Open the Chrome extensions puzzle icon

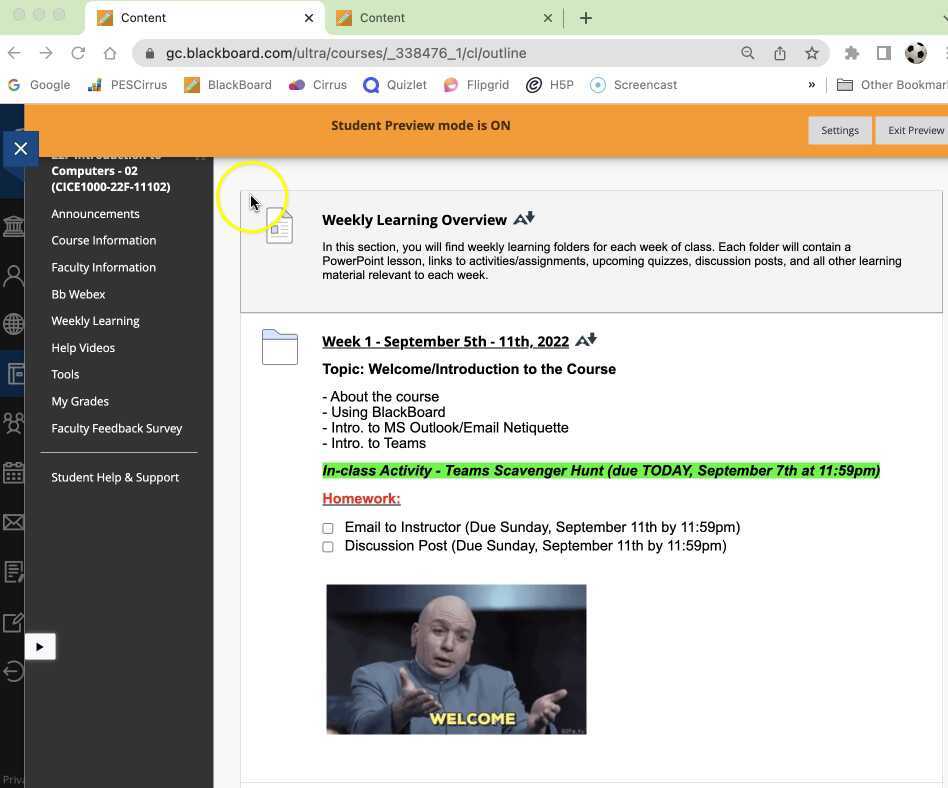(x=851, y=52)
